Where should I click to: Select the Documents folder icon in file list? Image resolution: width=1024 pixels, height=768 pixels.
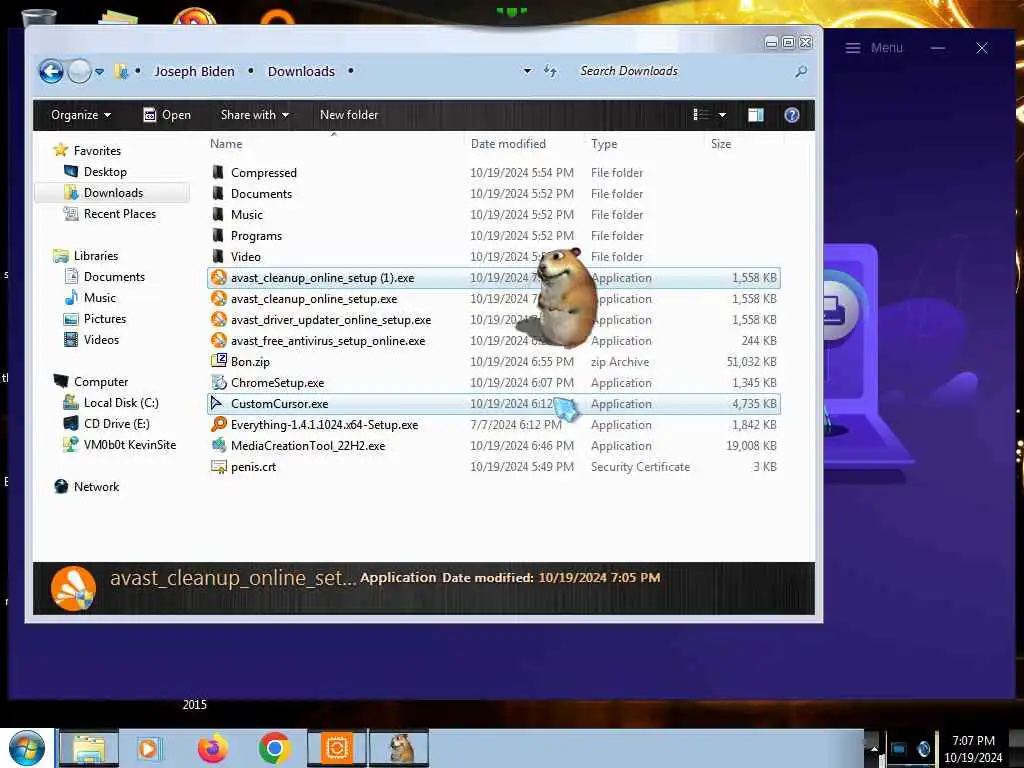pos(218,193)
